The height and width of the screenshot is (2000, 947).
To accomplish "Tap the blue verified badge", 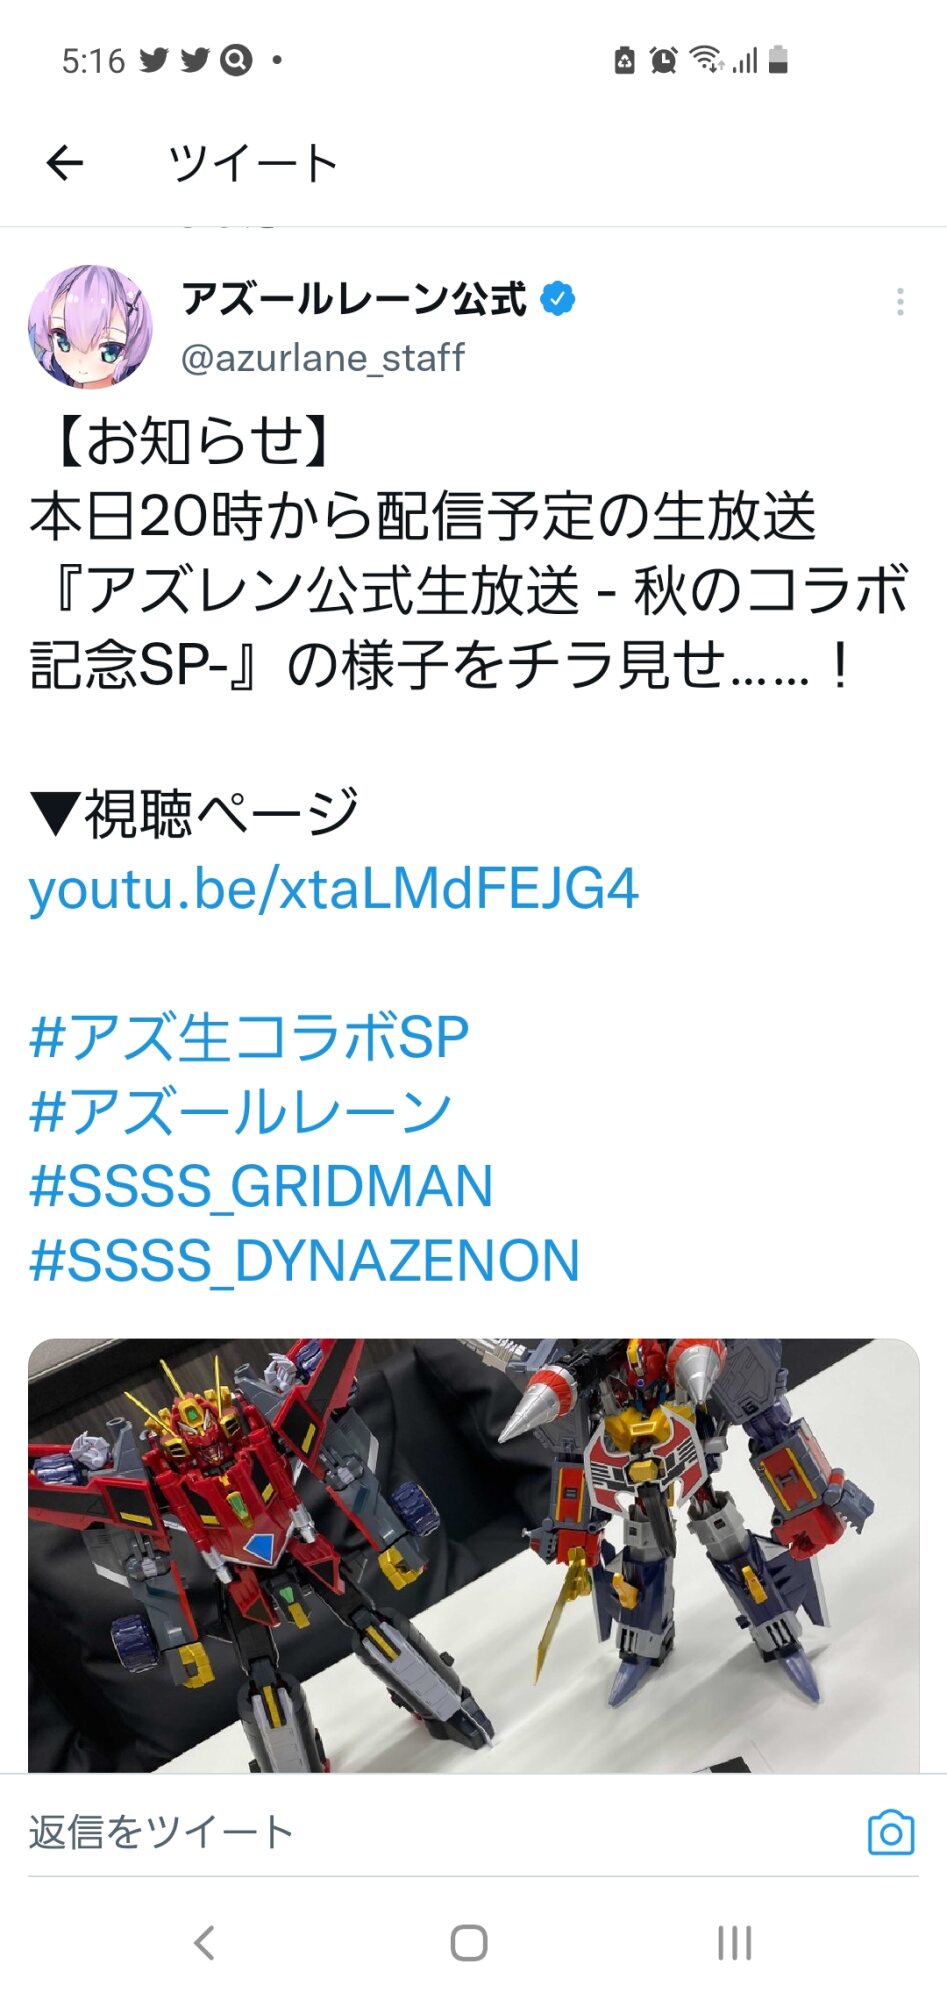I will point(558,299).
